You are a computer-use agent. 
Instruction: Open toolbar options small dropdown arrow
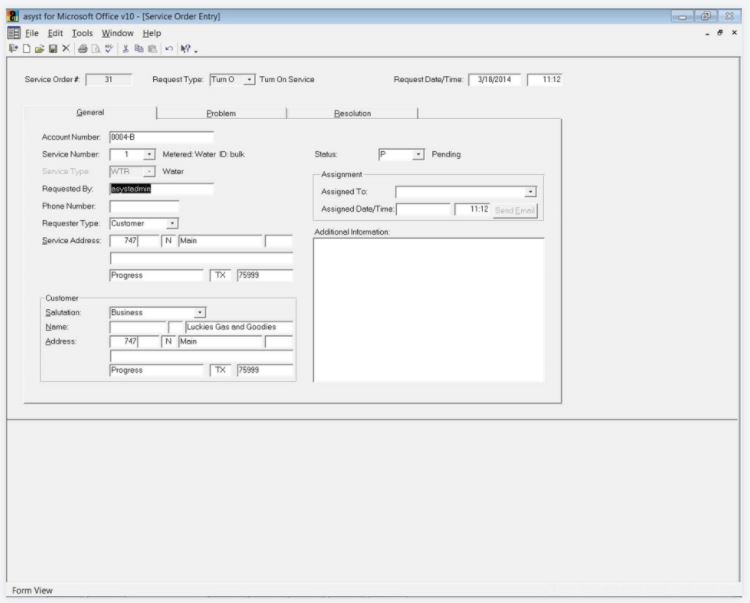click(x=196, y=51)
